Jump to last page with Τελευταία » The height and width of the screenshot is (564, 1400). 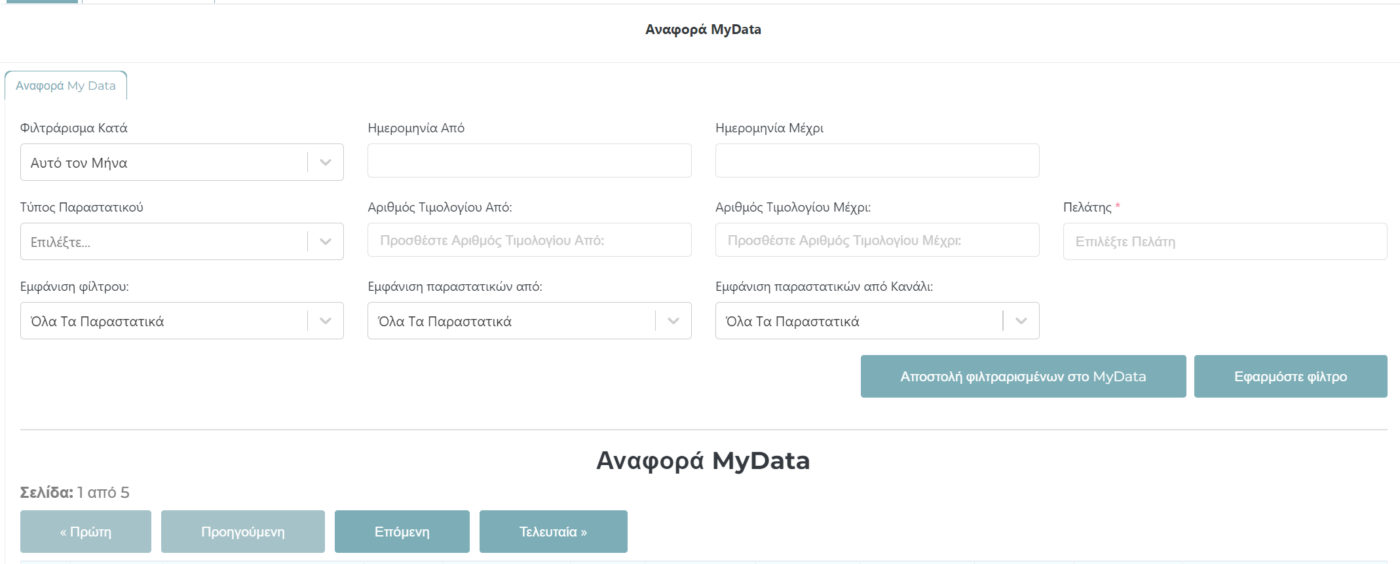554,532
